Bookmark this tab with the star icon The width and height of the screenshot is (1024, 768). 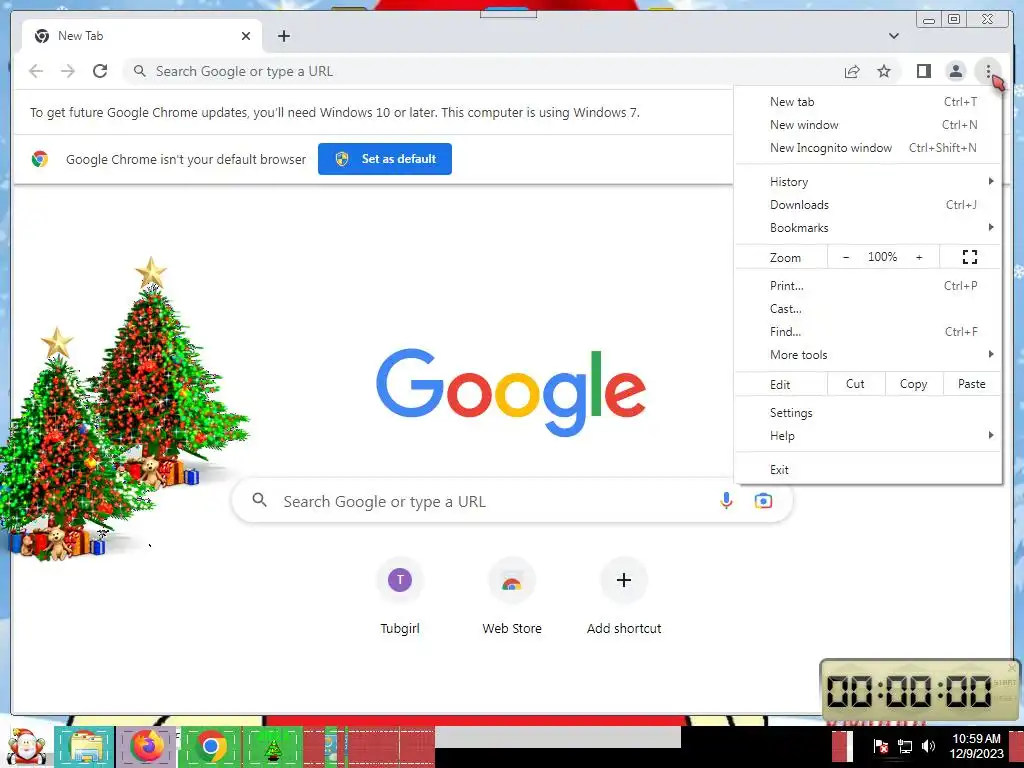coord(884,71)
